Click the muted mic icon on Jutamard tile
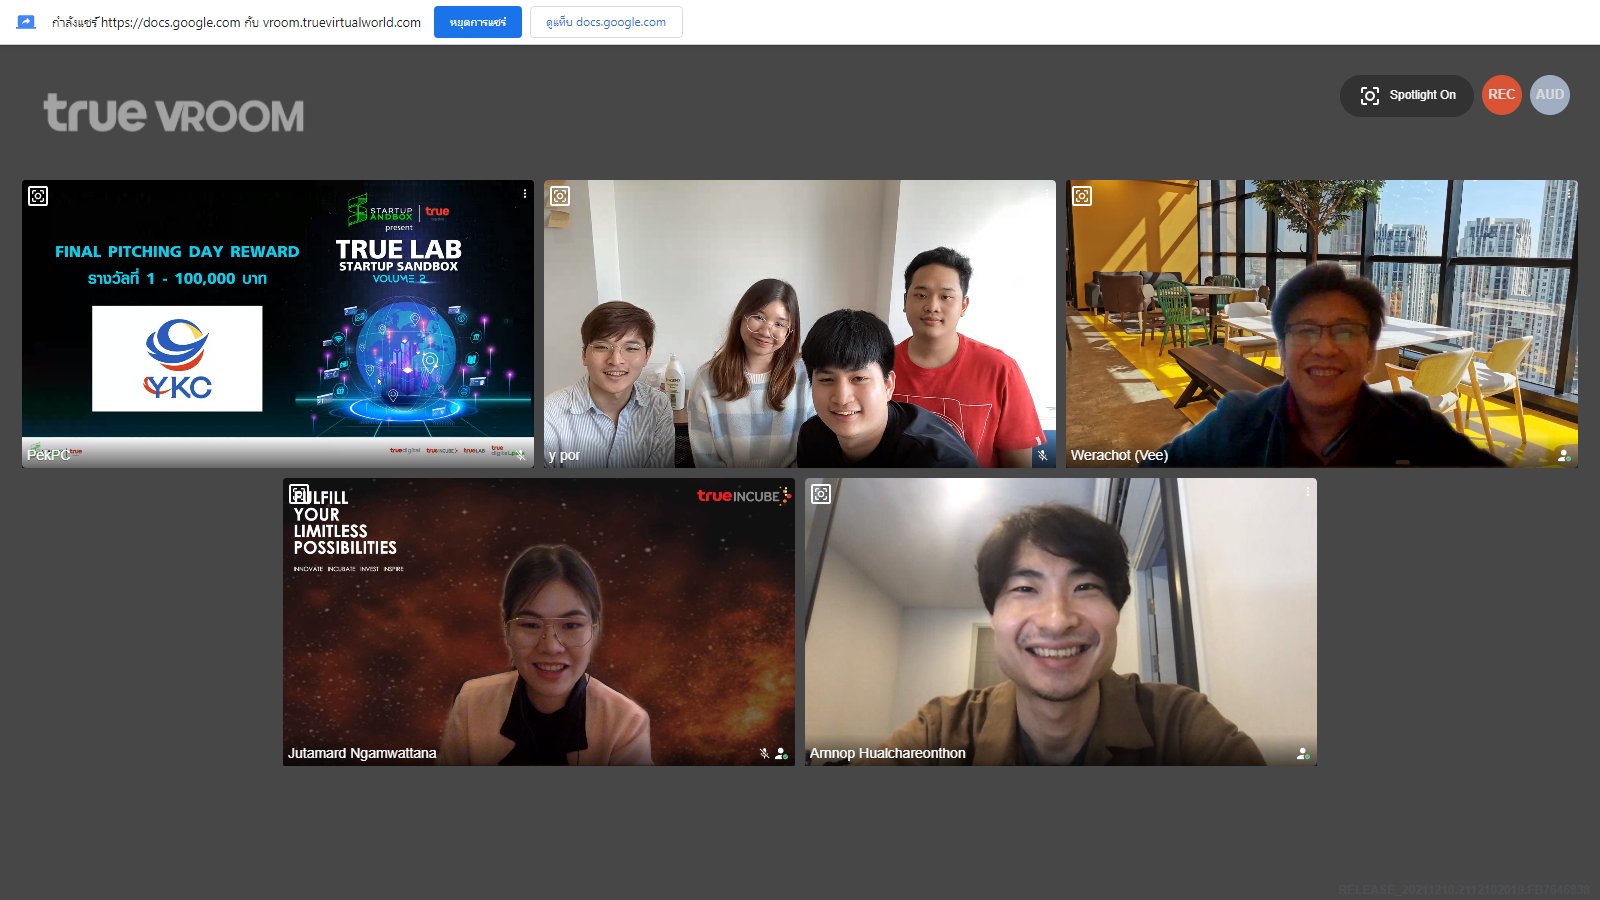This screenshot has width=1600, height=900. coord(764,753)
